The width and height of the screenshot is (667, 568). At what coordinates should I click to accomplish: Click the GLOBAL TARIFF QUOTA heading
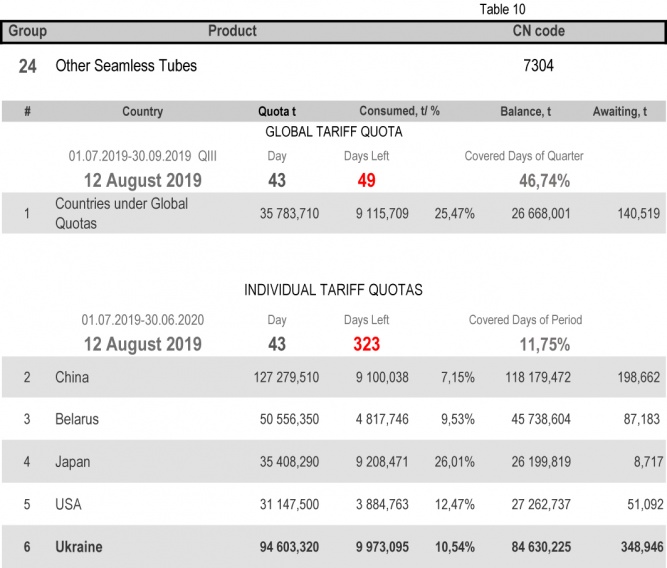[x=333, y=132]
